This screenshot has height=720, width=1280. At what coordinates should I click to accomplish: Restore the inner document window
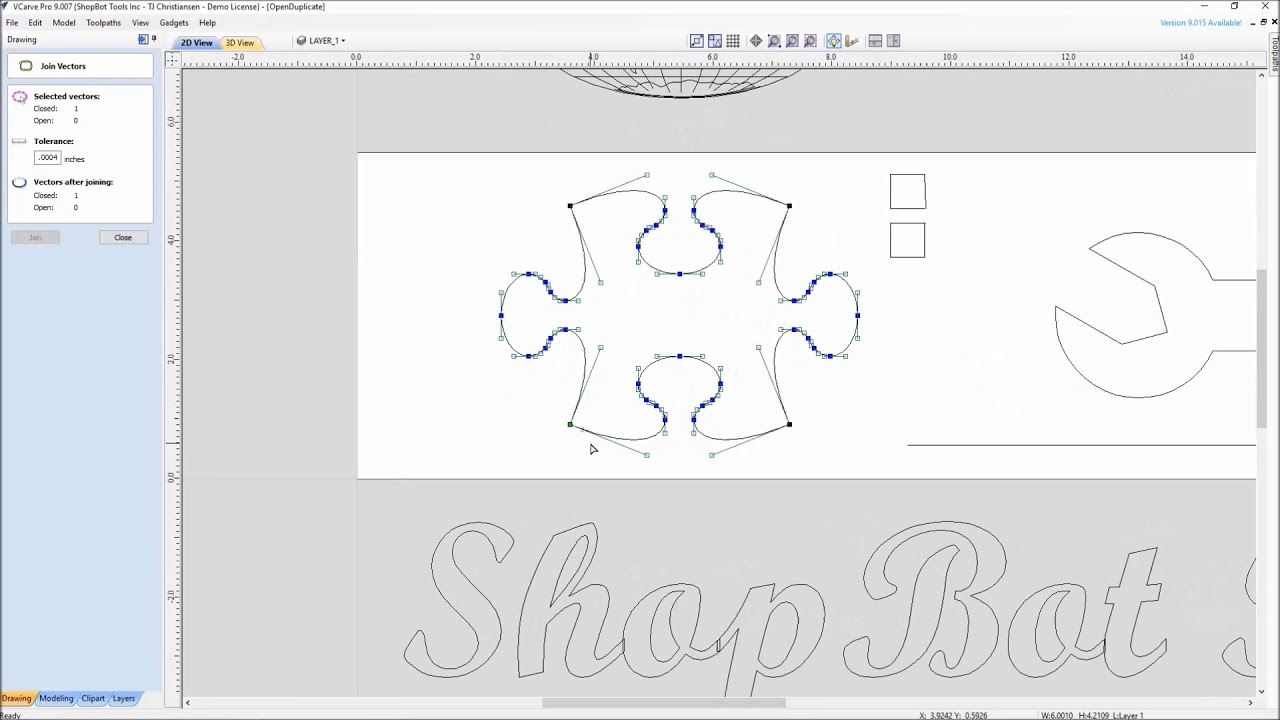1263,22
